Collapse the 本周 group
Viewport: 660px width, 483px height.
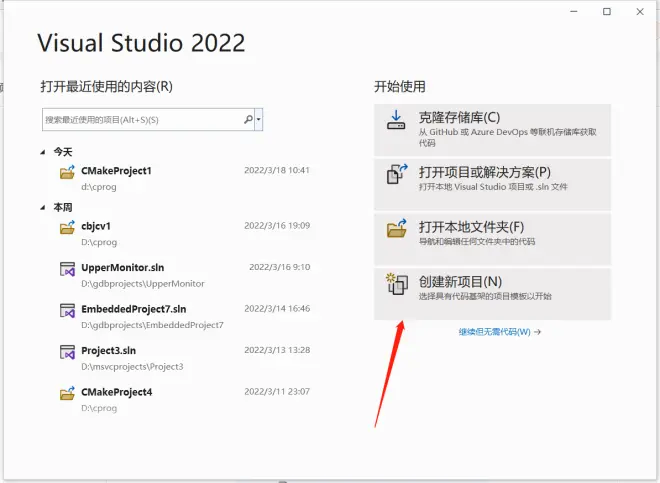(43, 208)
